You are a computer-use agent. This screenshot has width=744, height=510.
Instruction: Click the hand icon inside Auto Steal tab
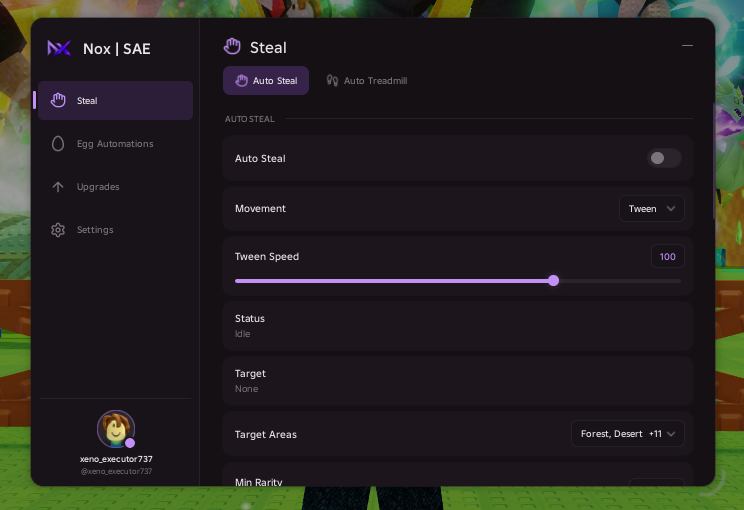[x=242, y=81]
